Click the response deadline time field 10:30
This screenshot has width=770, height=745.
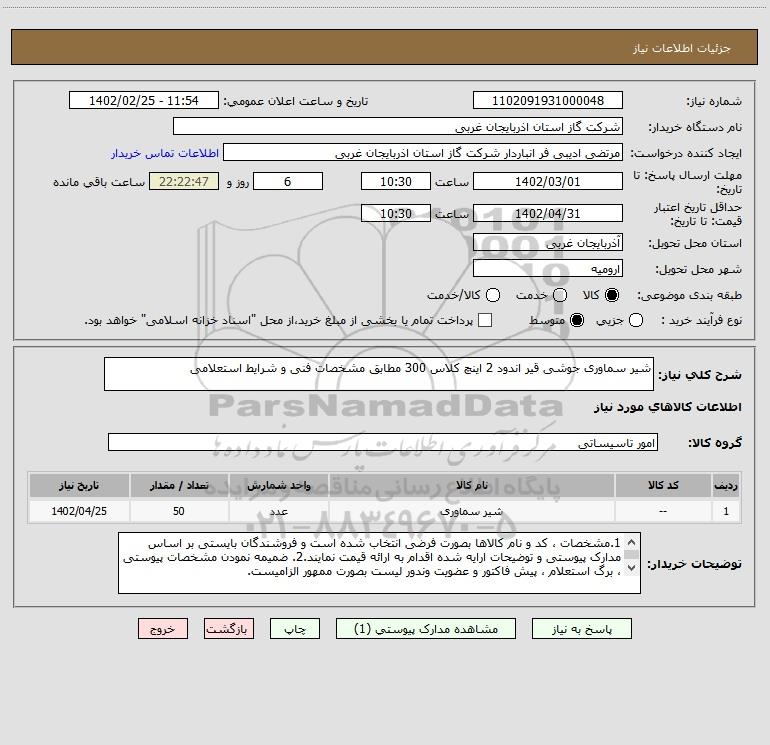coord(396,181)
